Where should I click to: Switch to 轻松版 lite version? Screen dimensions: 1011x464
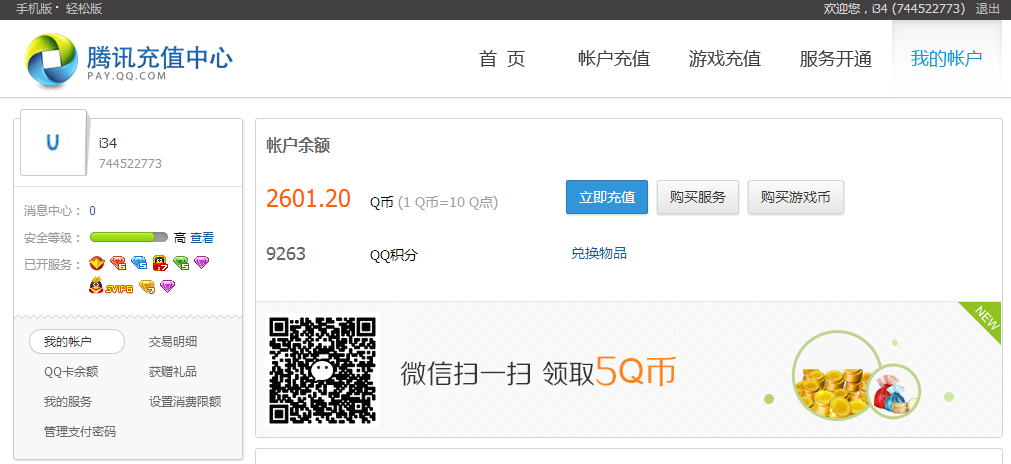coord(84,9)
